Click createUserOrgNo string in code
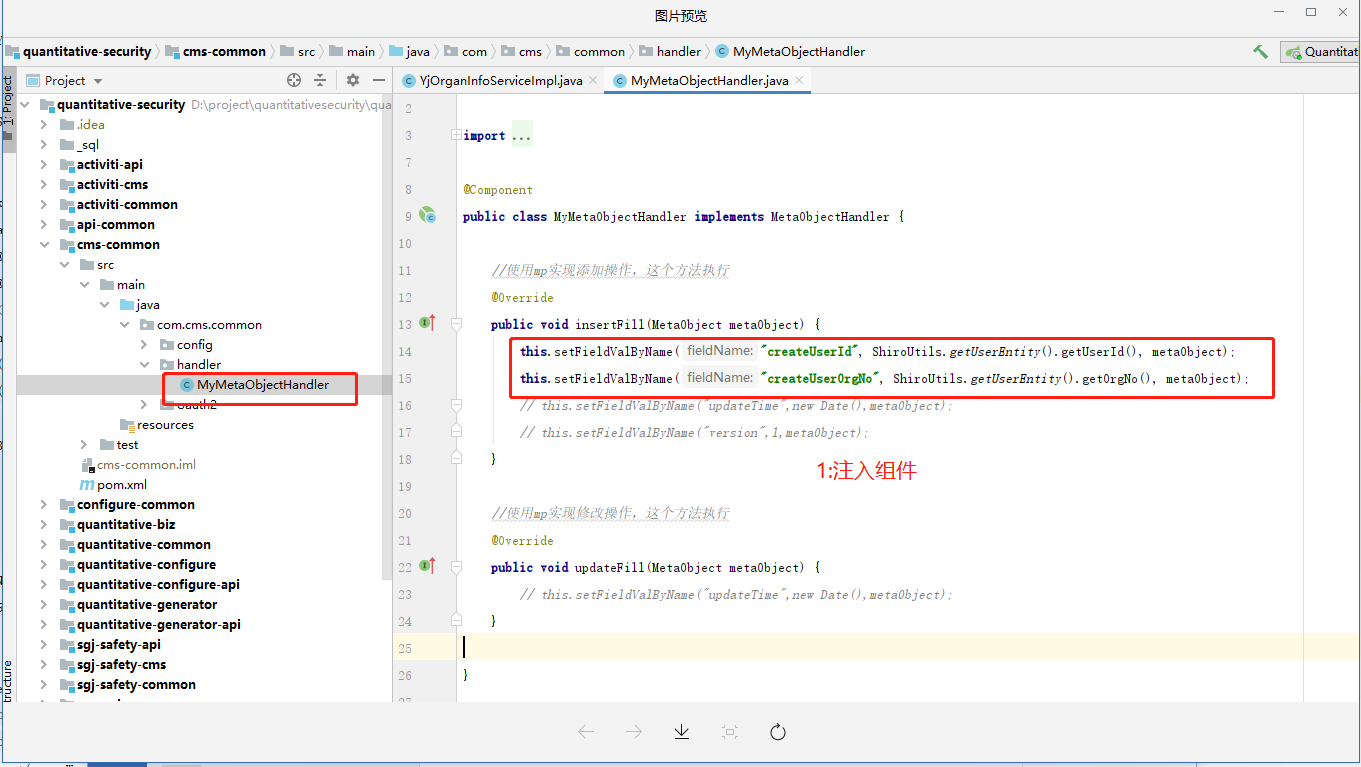Screen dimensions: 1361x767 pyautogui.click(x=821, y=379)
